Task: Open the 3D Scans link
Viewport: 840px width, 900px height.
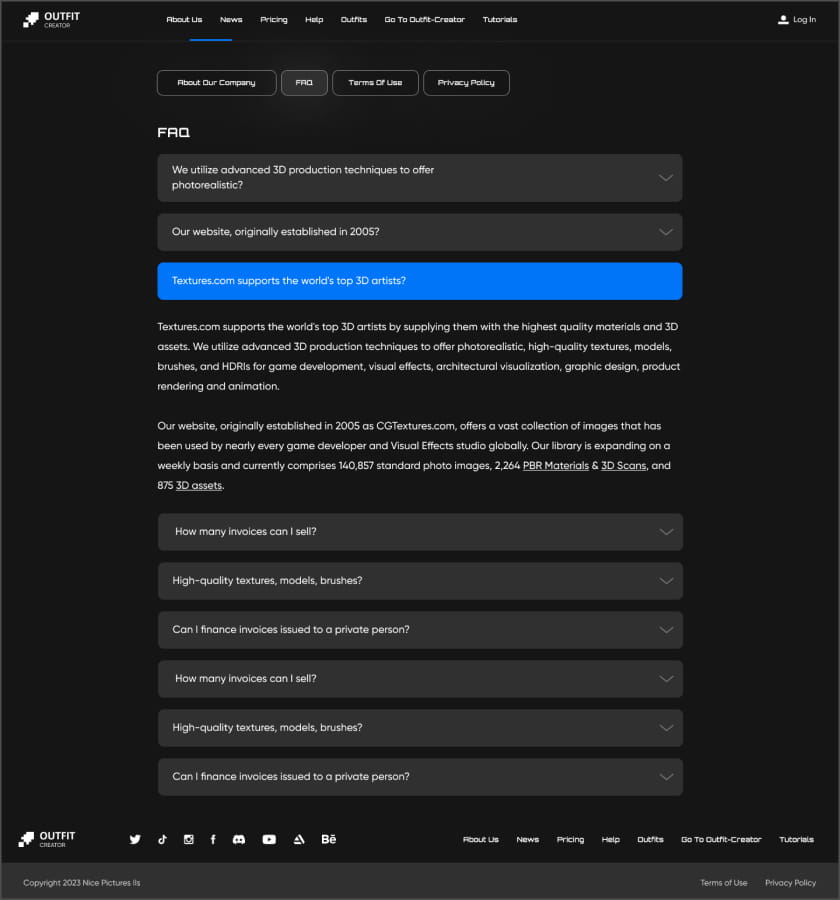Action: (x=623, y=466)
